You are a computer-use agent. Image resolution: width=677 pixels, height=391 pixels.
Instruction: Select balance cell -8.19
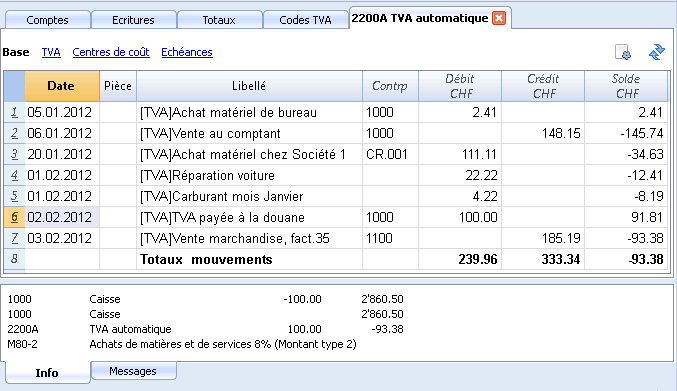[626, 196]
